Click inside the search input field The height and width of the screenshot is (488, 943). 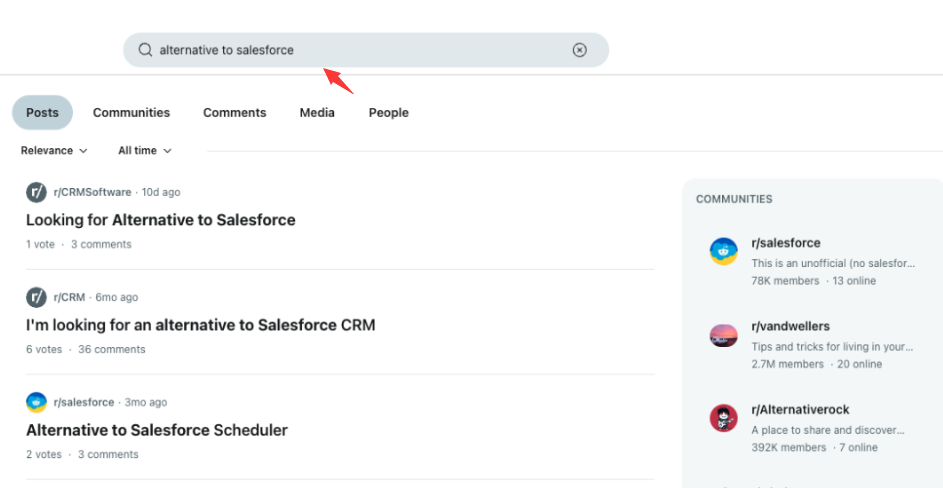pyautogui.click(x=360, y=50)
